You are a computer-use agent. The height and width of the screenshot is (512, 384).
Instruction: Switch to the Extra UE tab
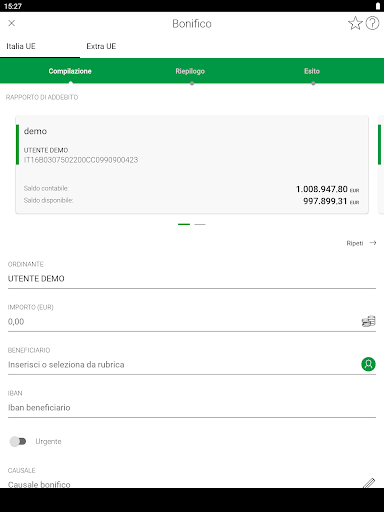(x=101, y=46)
